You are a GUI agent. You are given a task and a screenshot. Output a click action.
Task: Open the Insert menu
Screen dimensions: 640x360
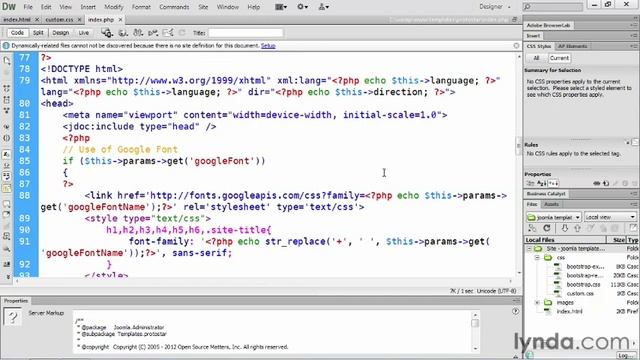click(88, 7)
